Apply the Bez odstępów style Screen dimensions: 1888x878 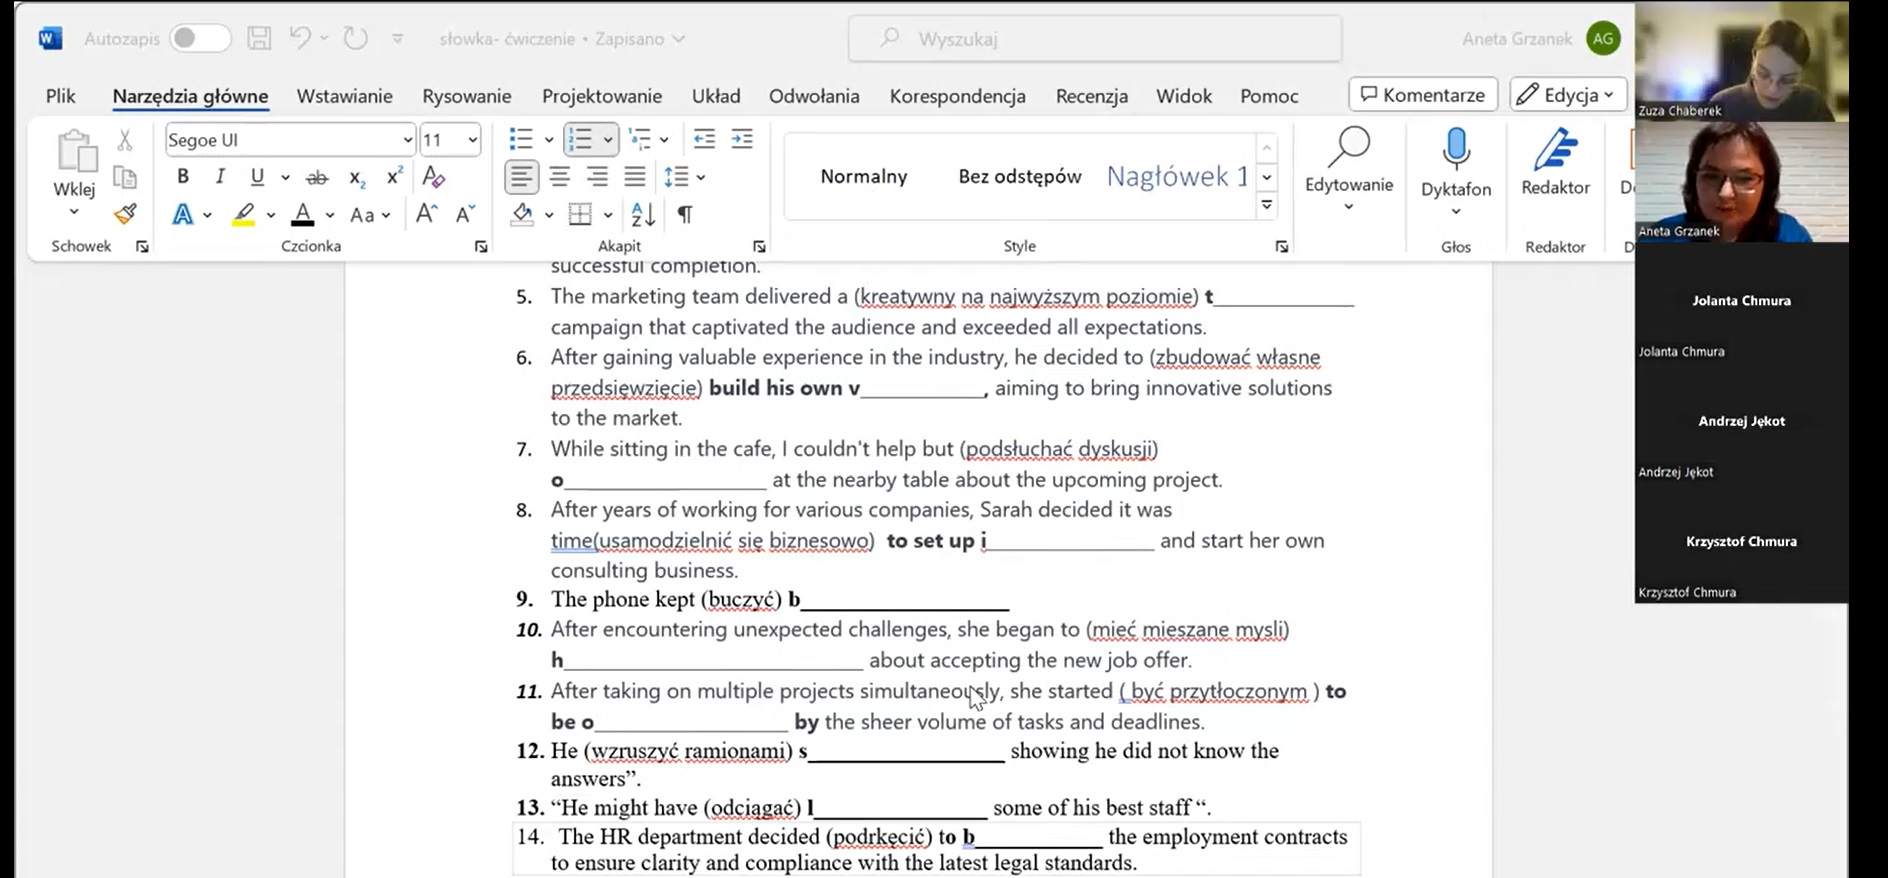coord(1020,176)
